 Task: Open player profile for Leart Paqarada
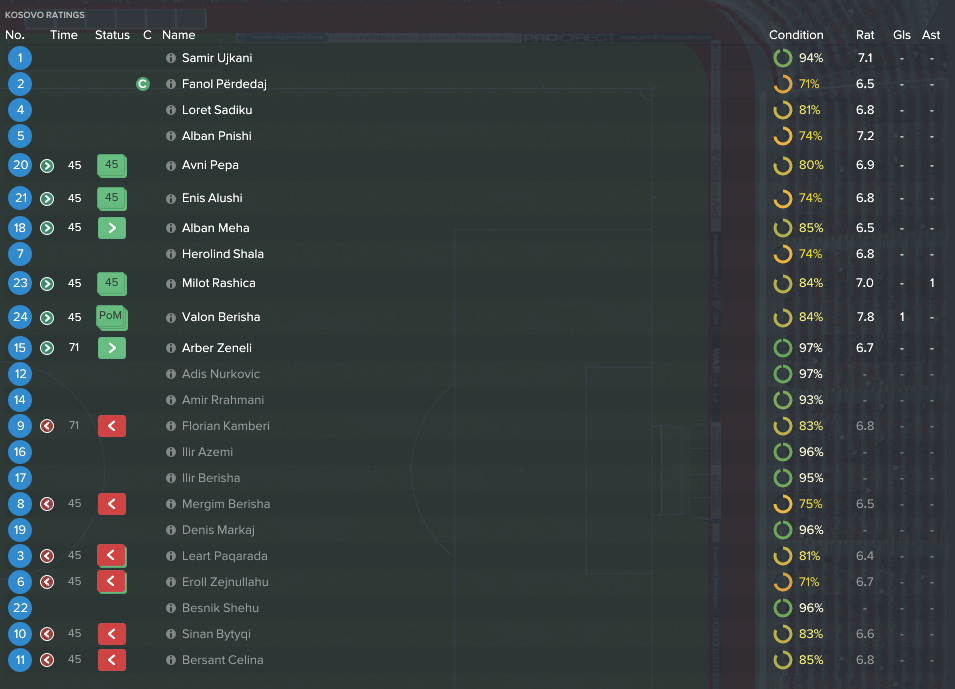coord(225,556)
